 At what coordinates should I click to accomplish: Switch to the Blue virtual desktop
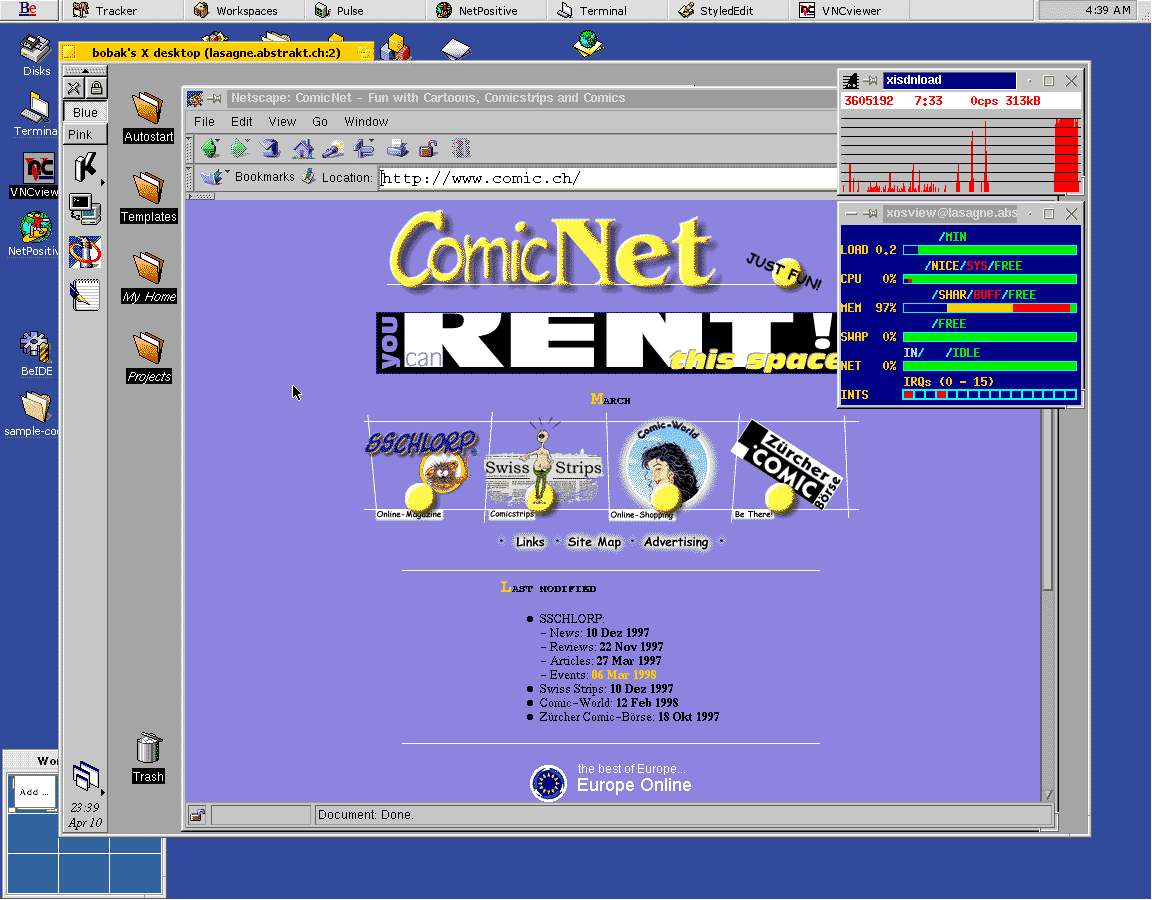85,112
